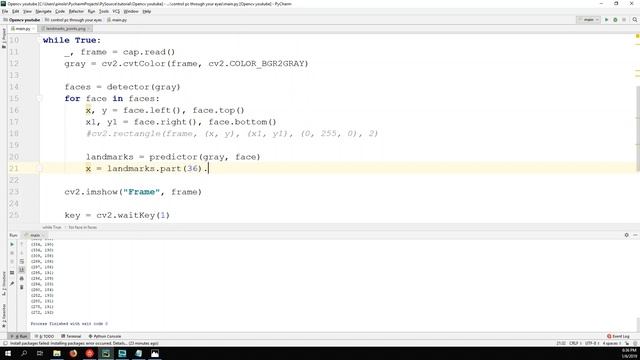Screen dimensions: 640x360
Task: Switch to the main.py editor tab
Action: click(22, 29)
